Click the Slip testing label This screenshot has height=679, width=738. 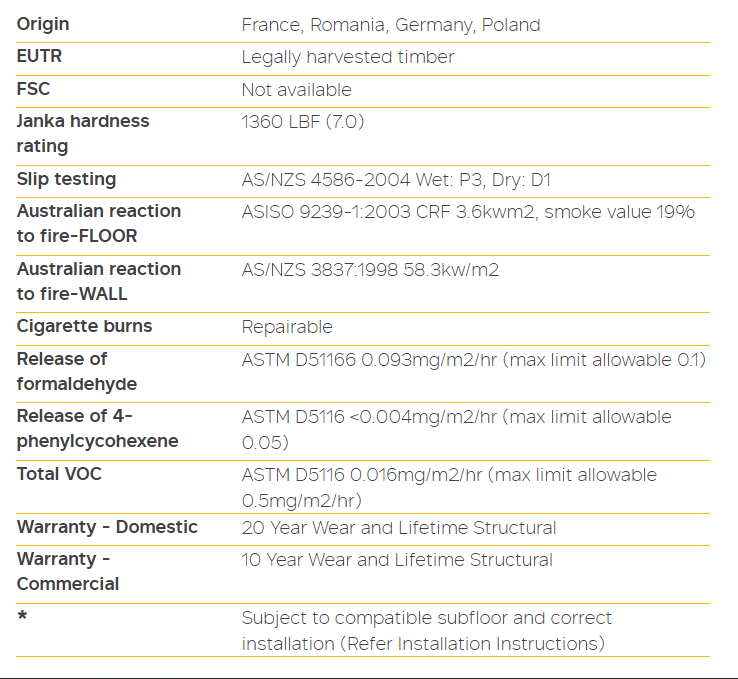coord(66,179)
